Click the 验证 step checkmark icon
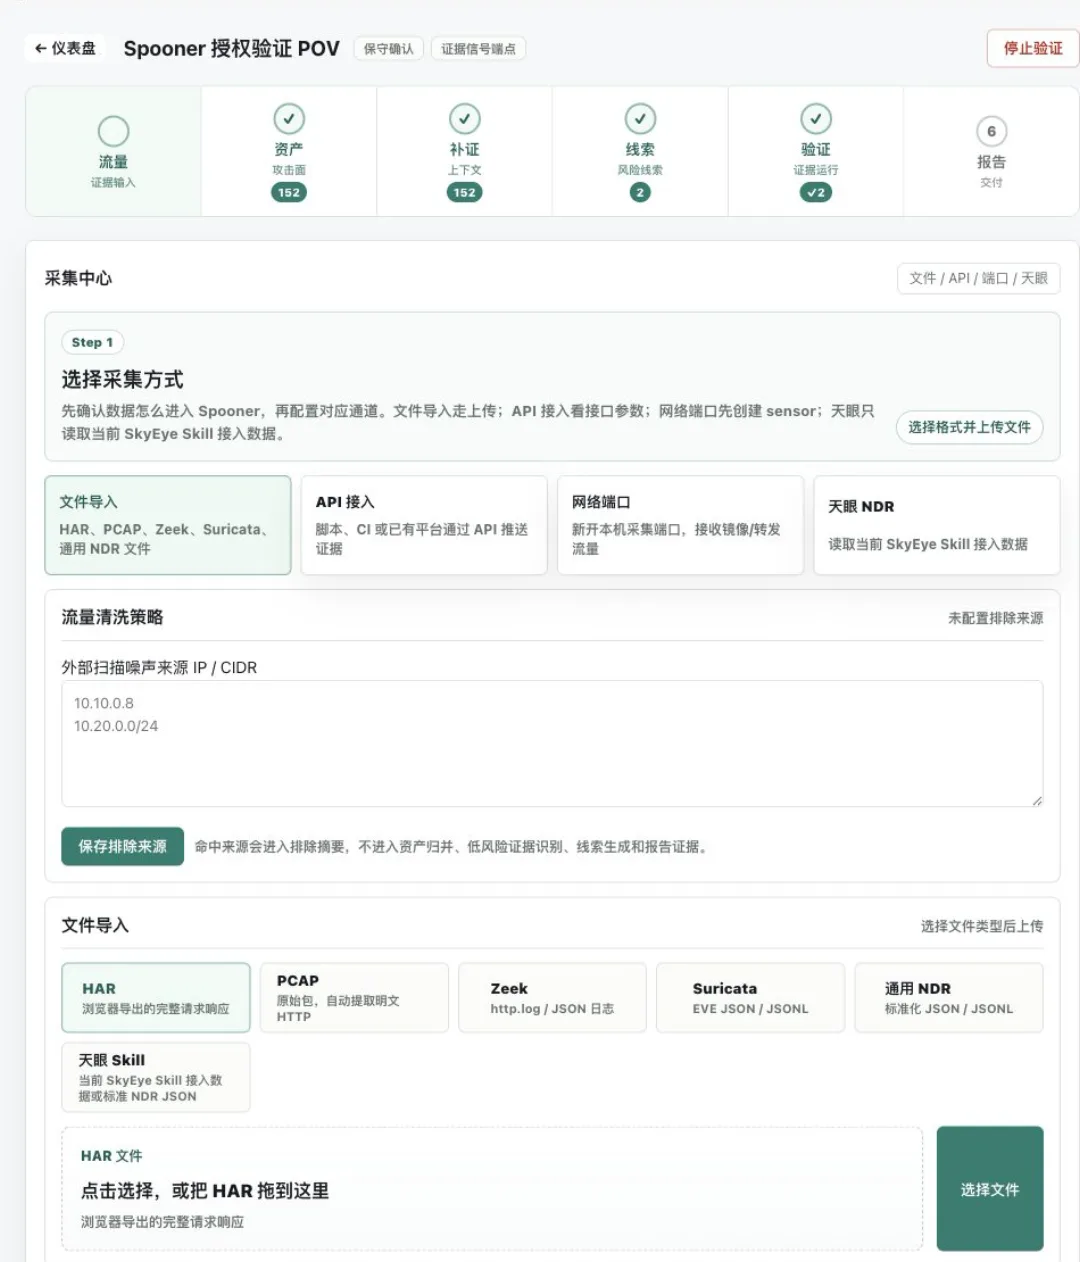 point(816,119)
